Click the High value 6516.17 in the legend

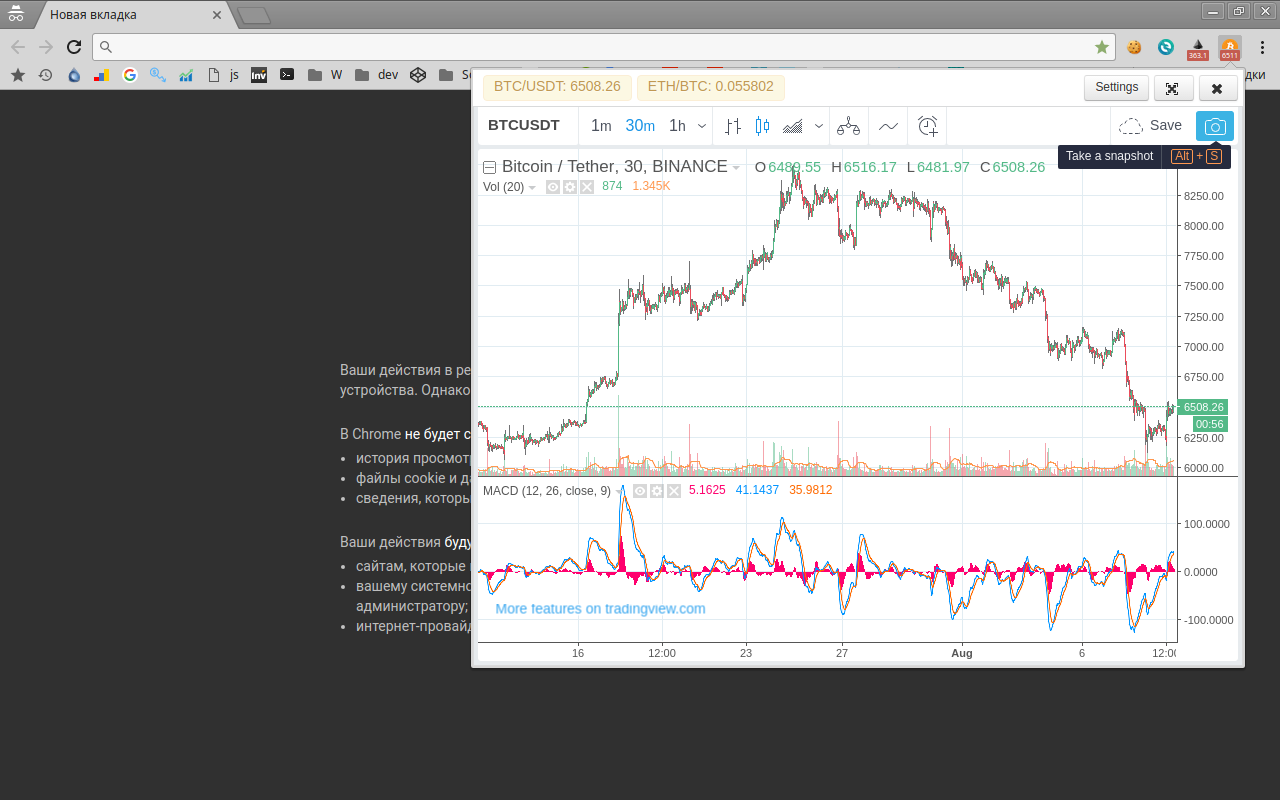click(x=870, y=168)
